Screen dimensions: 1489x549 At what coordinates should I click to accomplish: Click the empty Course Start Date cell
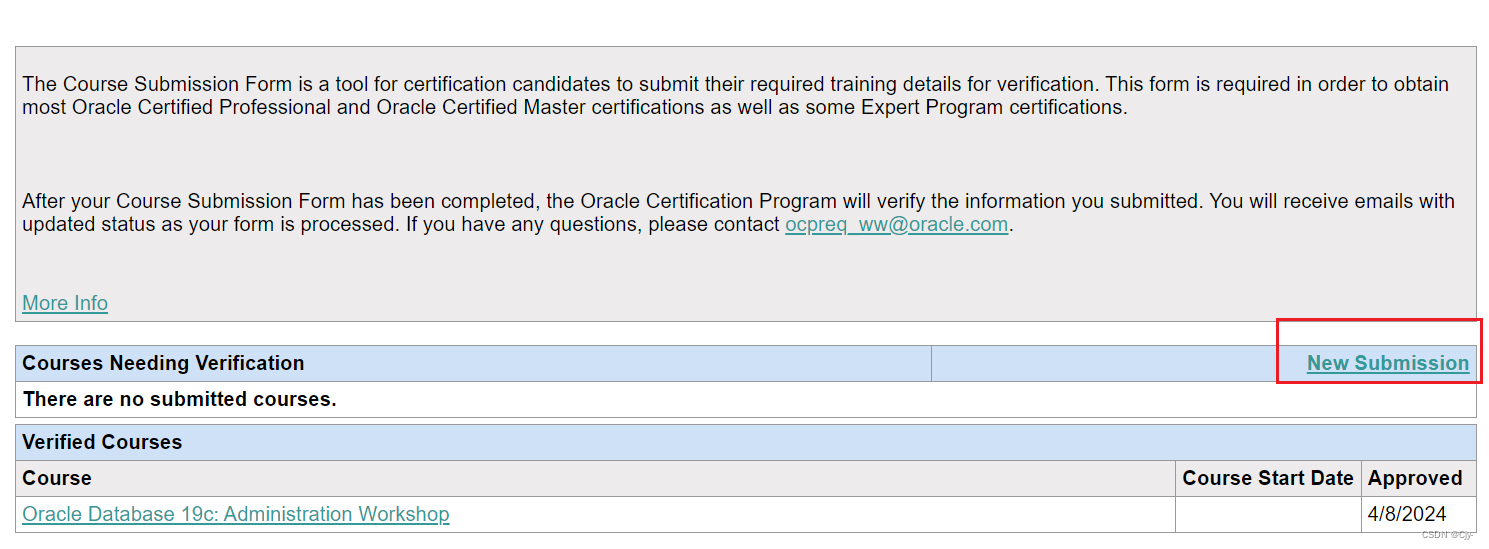click(x=1267, y=514)
